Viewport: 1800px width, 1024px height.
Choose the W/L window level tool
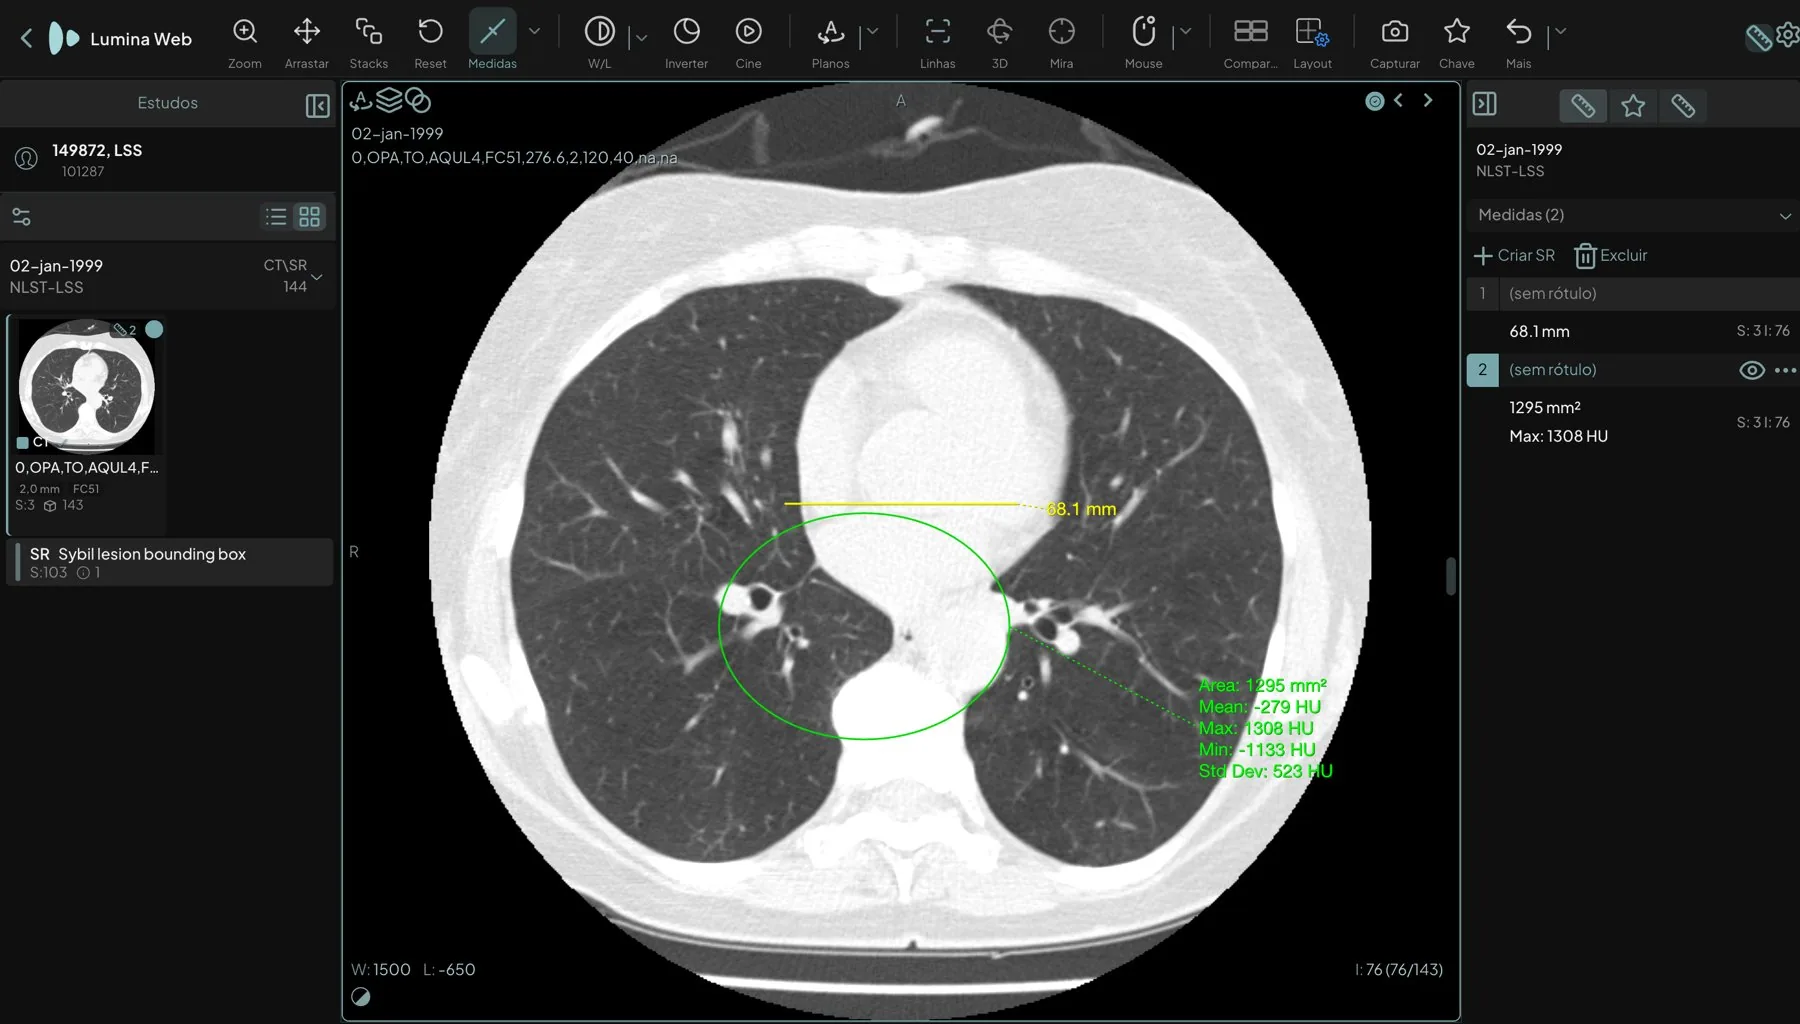599,41
